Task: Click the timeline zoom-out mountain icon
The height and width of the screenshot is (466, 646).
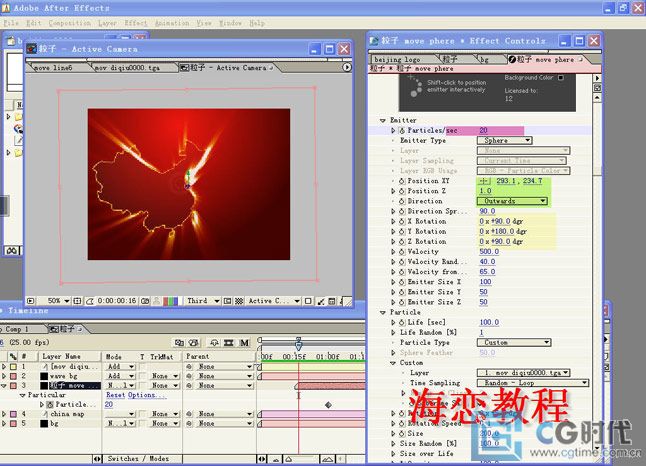Action: point(276,459)
